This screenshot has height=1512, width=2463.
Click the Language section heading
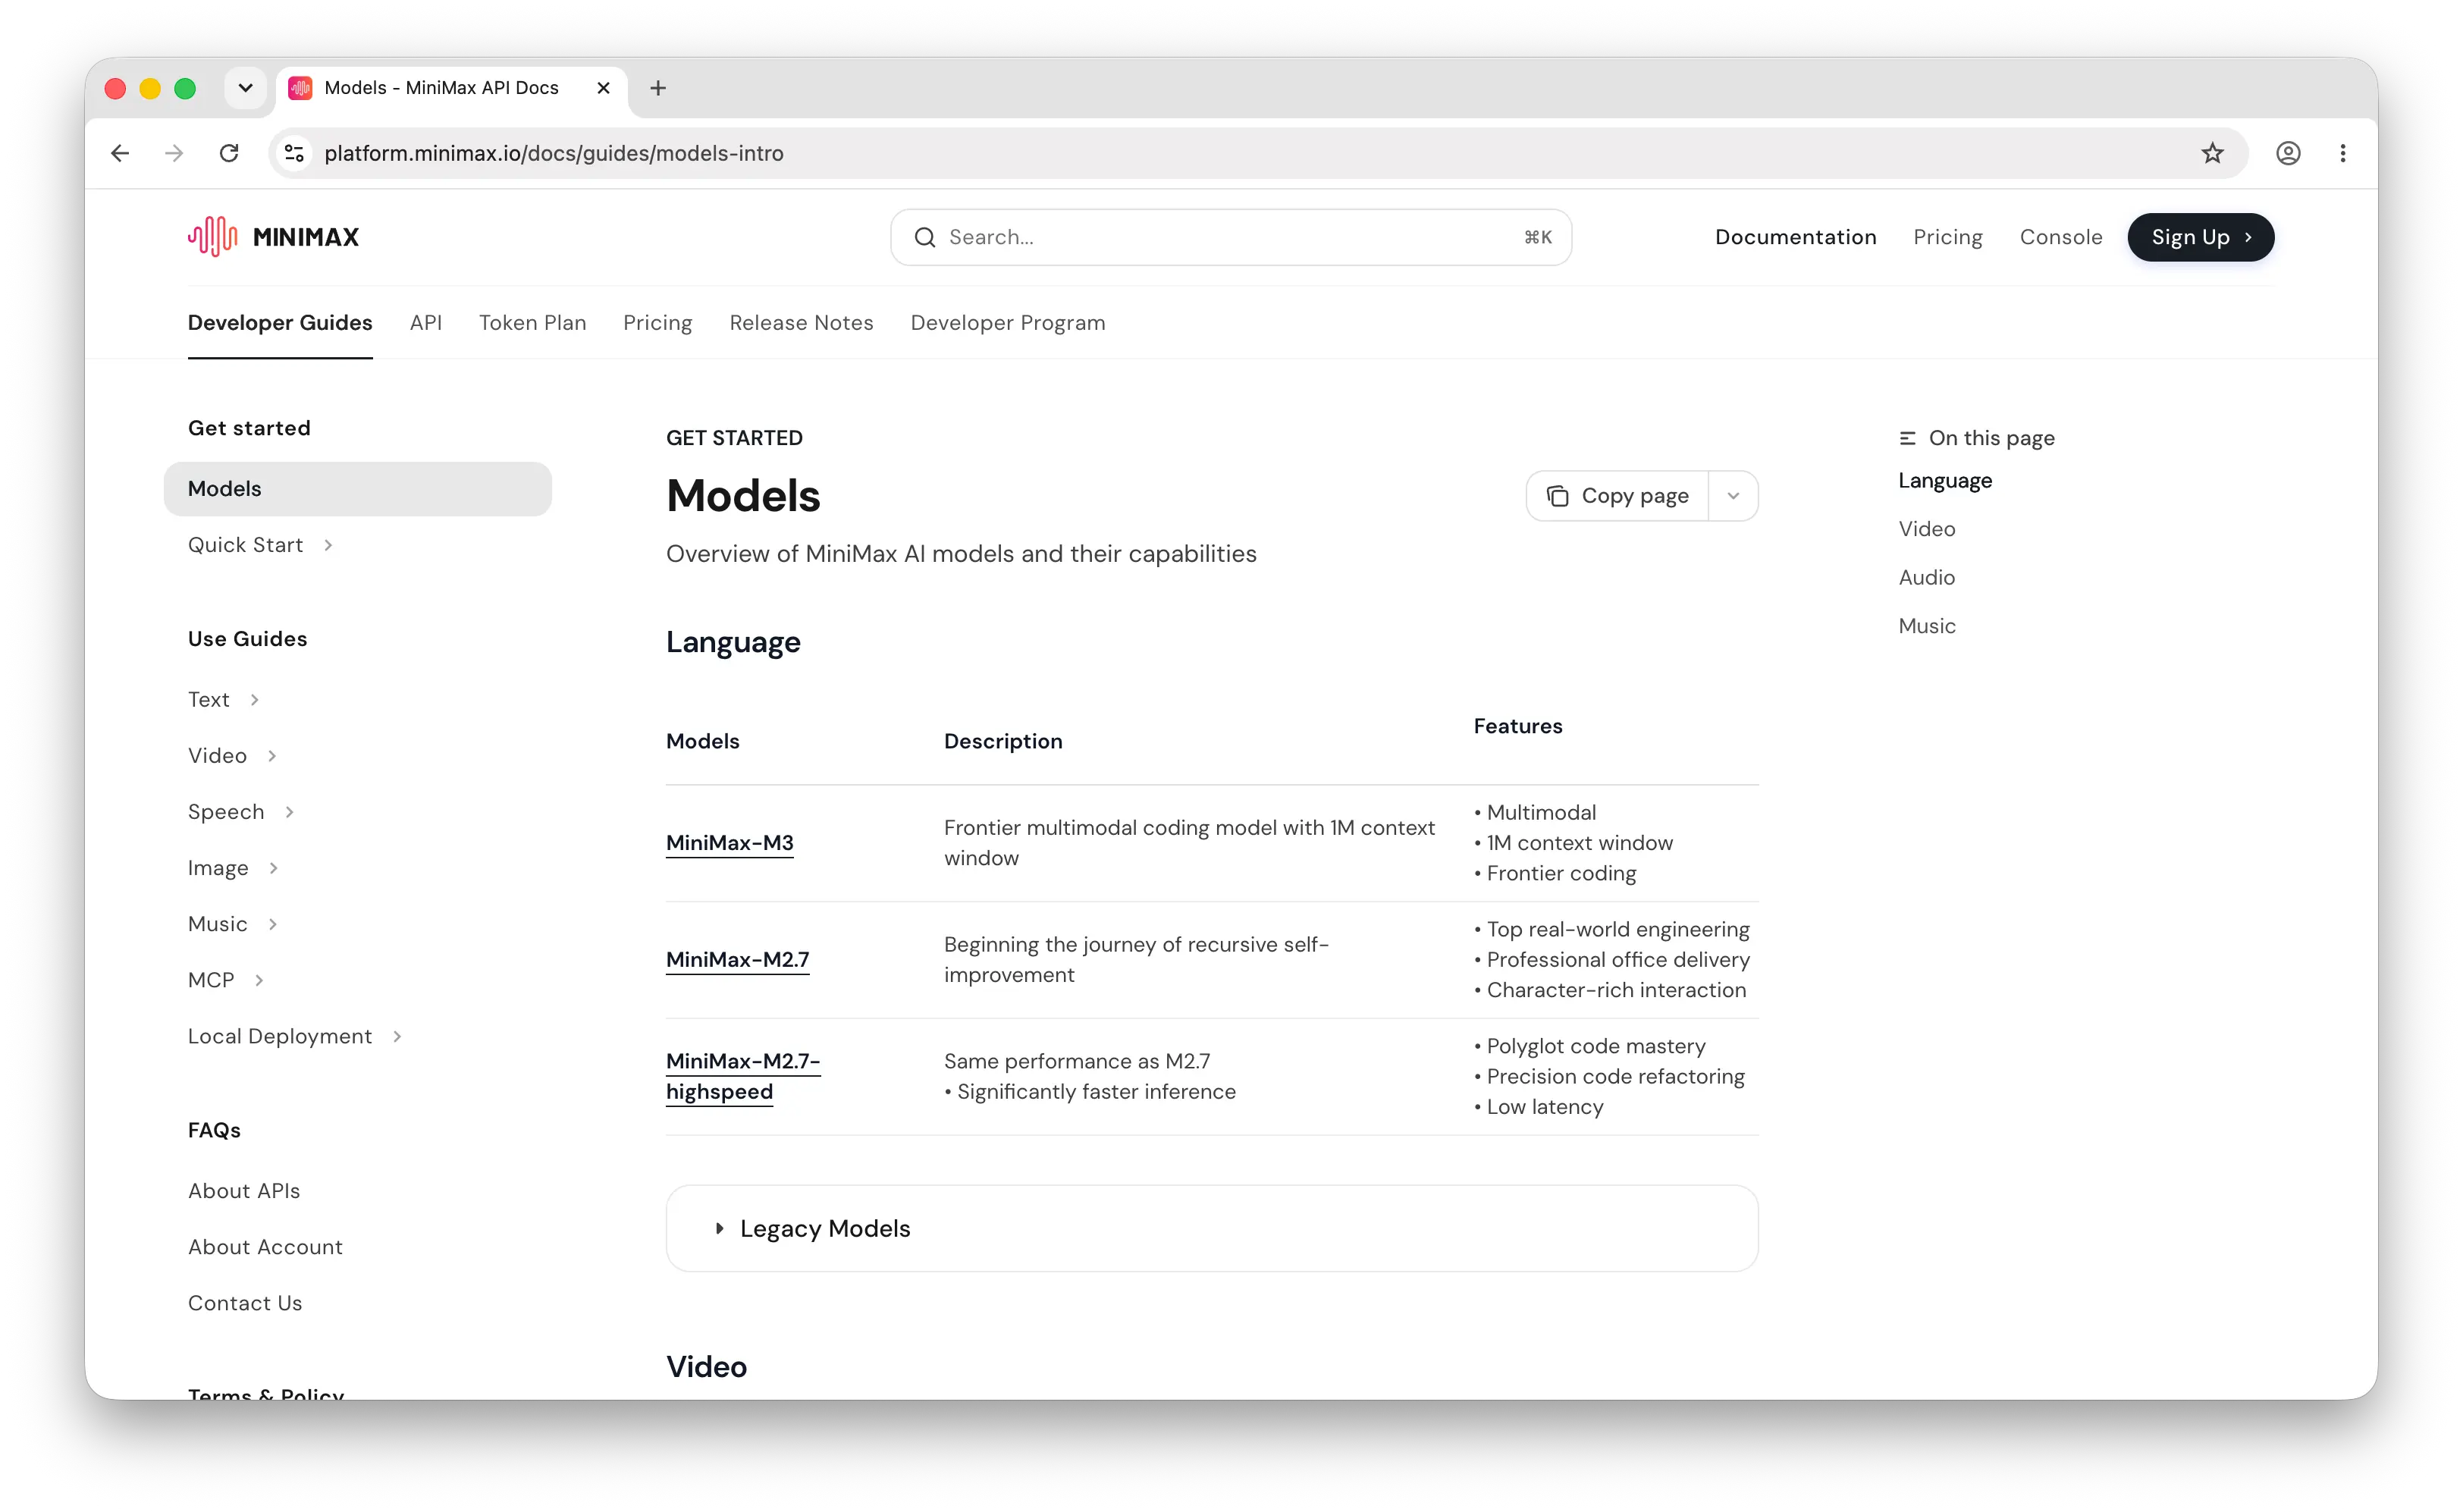coord(733,642)
